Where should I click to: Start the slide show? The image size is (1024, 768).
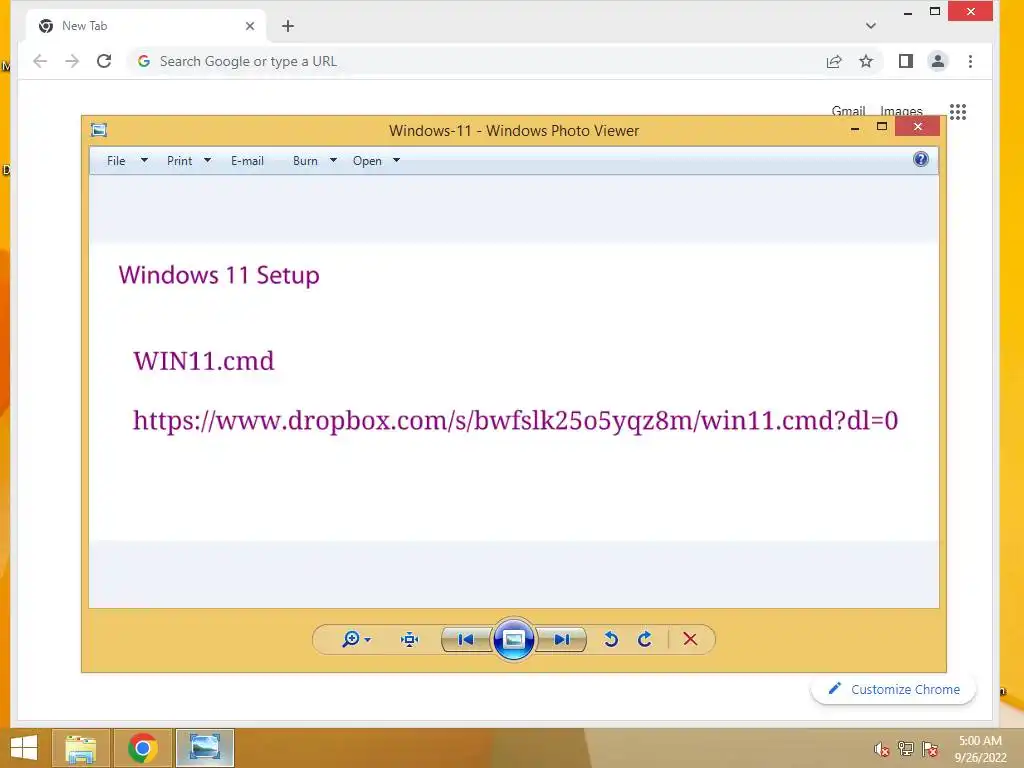pyautogui.click(x=513, y=639)
